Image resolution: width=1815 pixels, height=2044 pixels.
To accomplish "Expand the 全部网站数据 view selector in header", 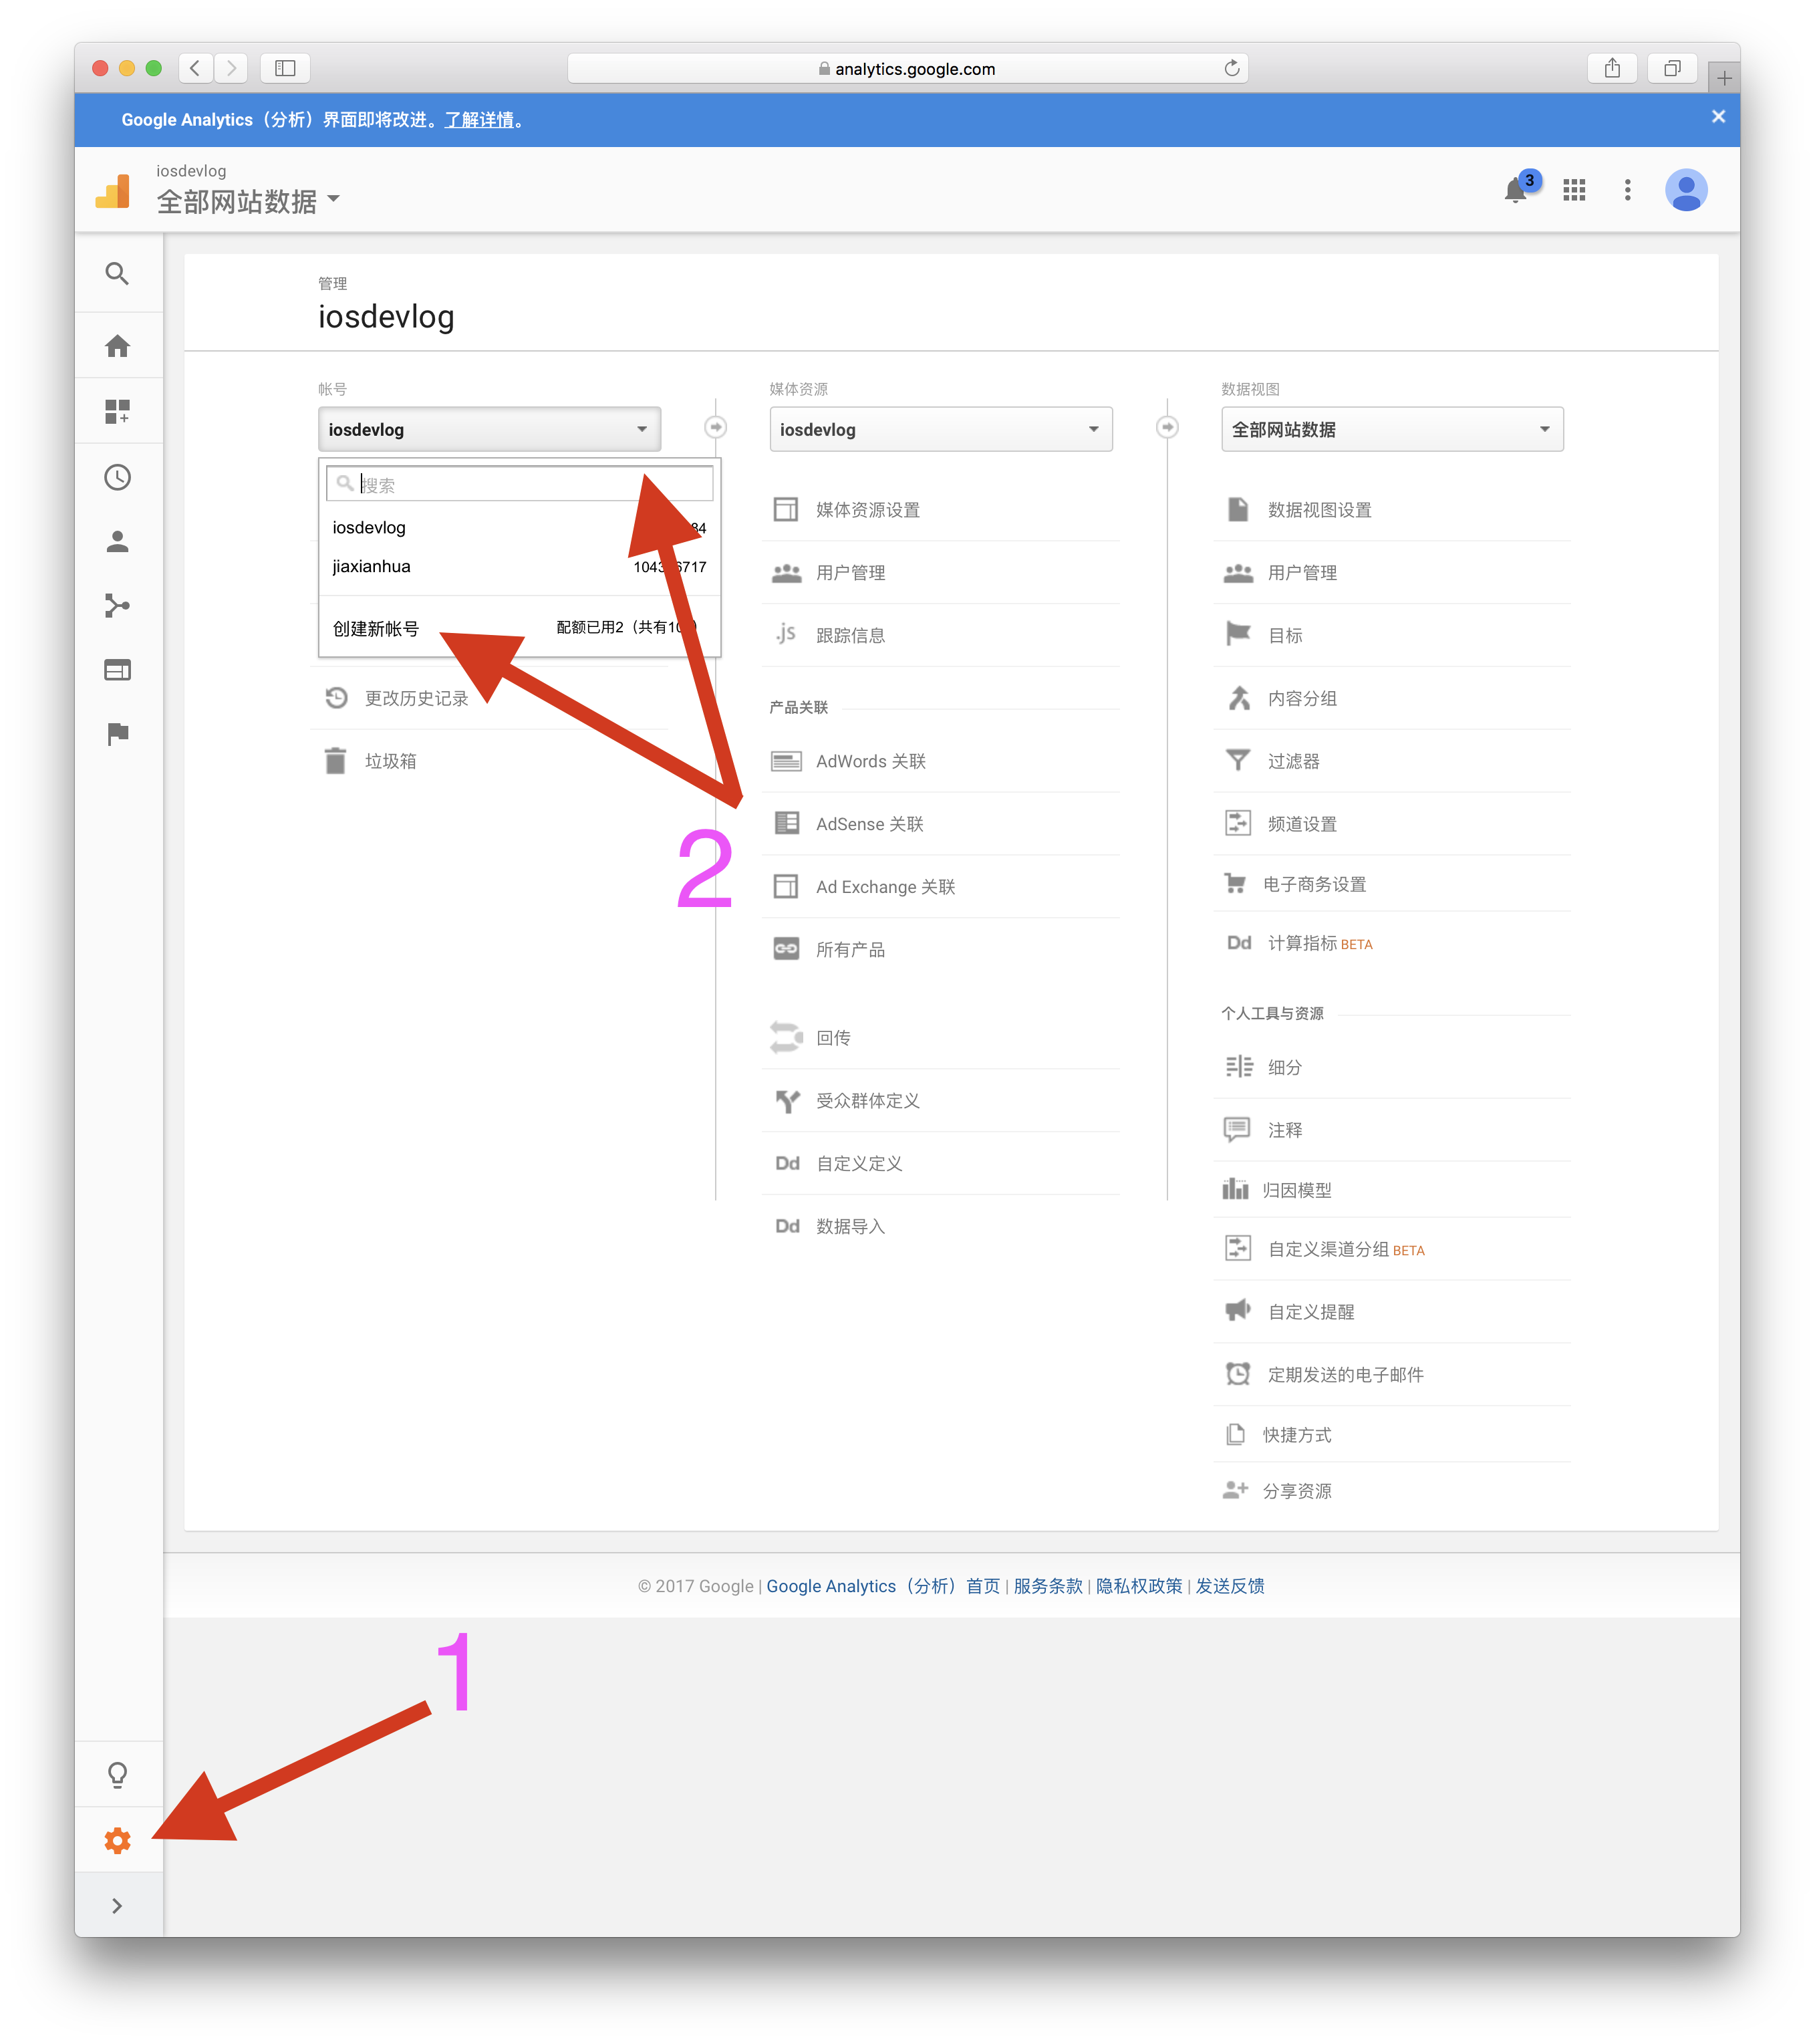I will pos(248,202).
